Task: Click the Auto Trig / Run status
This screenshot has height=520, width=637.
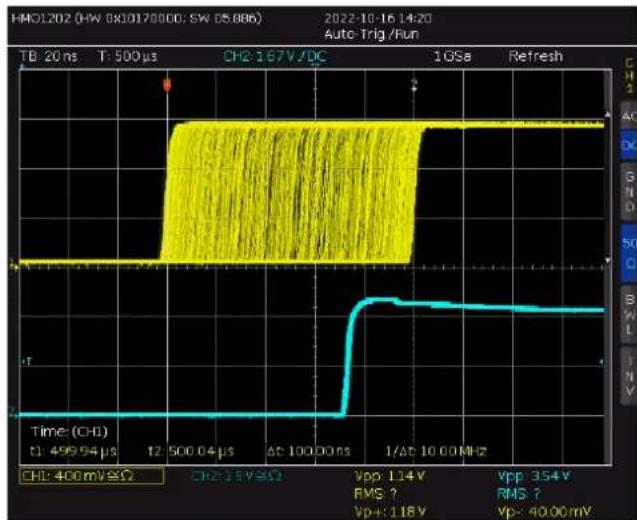Action: click(x=371, y=34)
